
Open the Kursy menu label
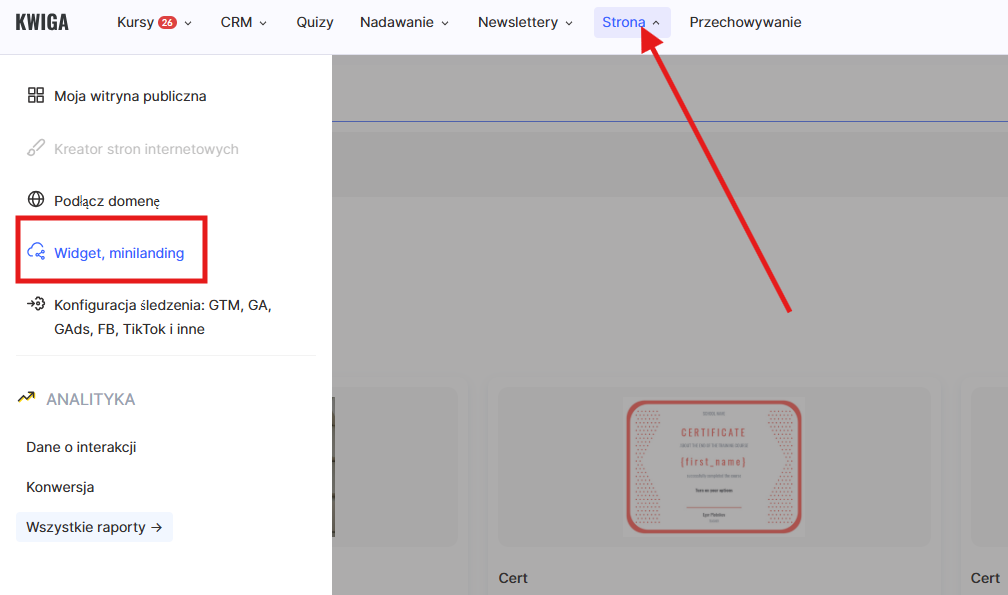(x=135, y=22)
